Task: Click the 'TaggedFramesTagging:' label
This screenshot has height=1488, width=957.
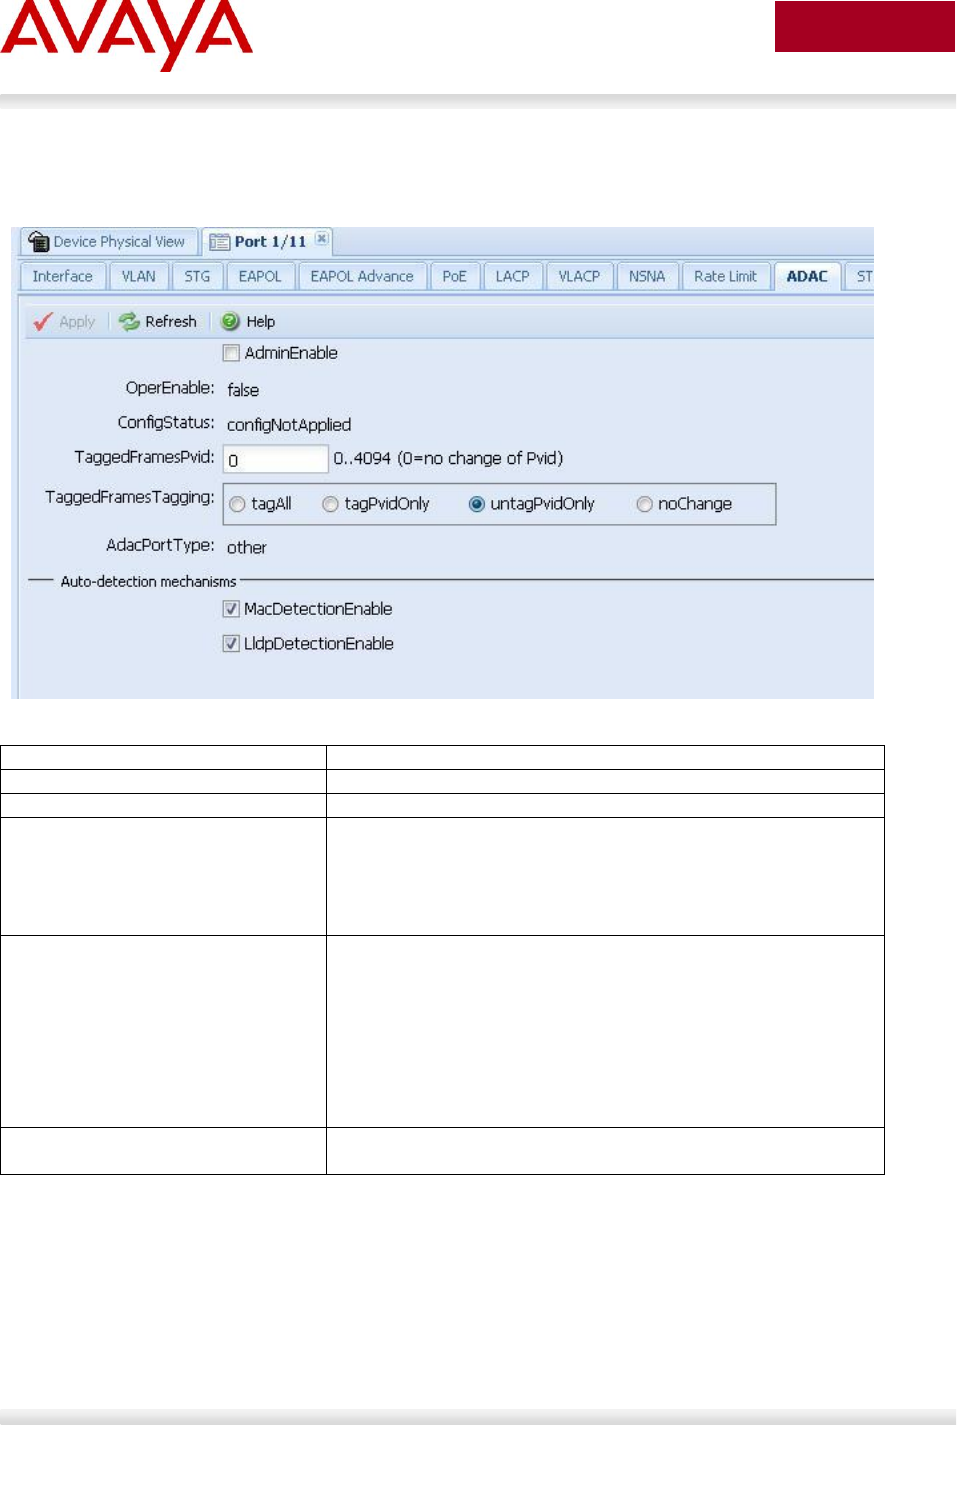Action: (130, 497)
